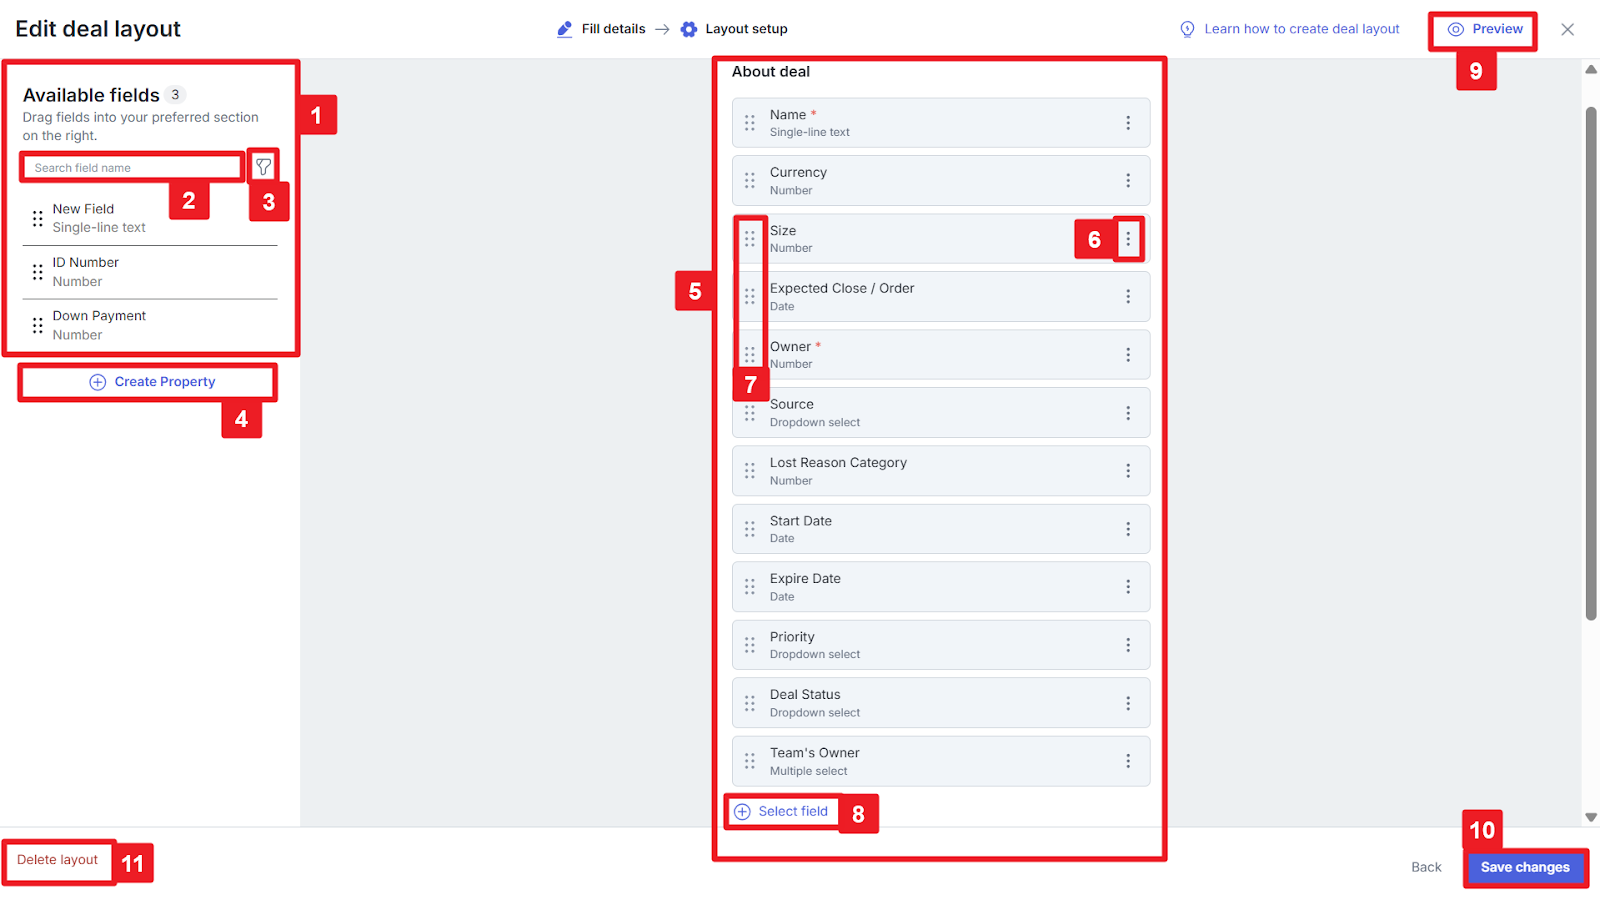Open the three-dot menu for Name field
The image size is (1600, 900).
(1128, 123)
